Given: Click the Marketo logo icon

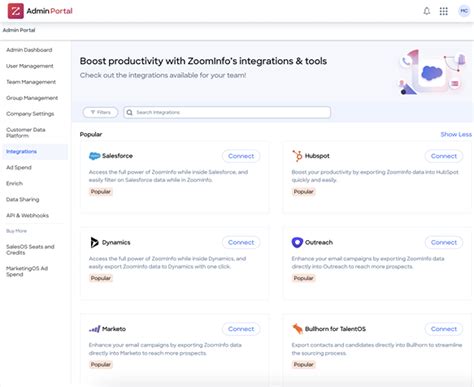Looking at the screenshot, I should pos(94,329).
